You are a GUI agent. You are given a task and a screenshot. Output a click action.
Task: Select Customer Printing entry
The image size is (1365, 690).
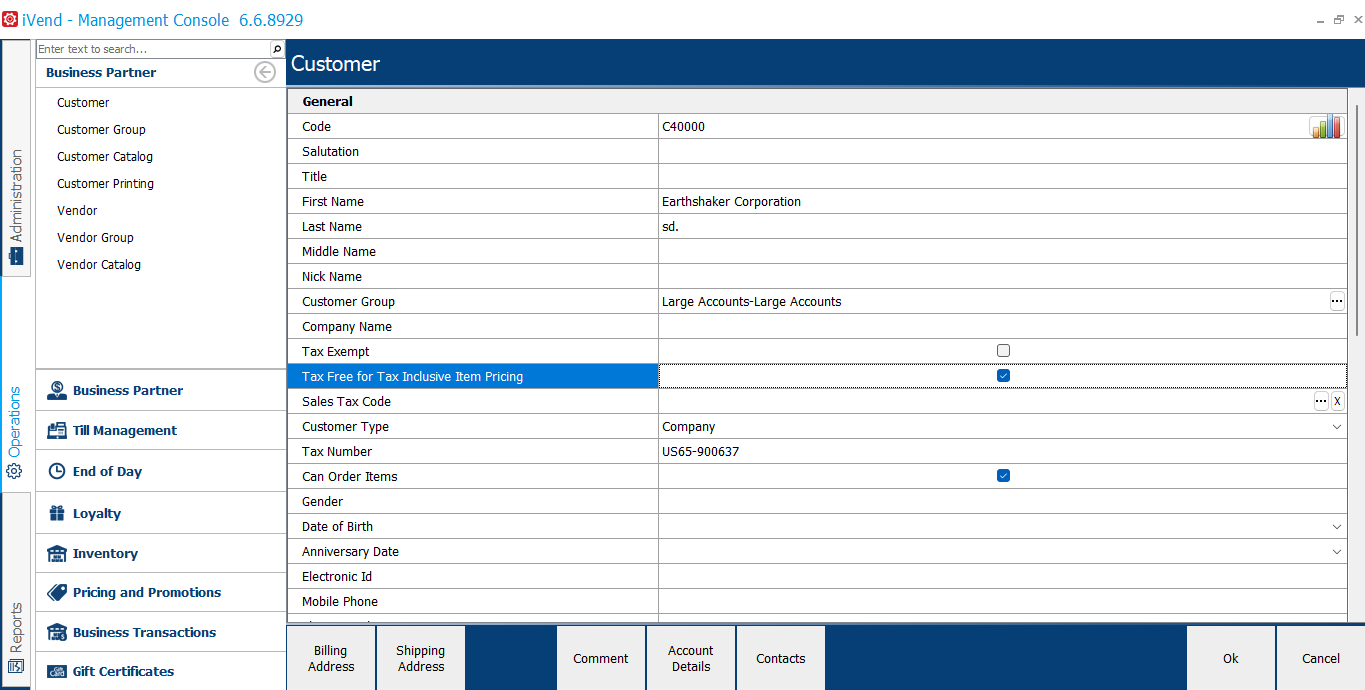pyautogui.click(x=105, y=184)
